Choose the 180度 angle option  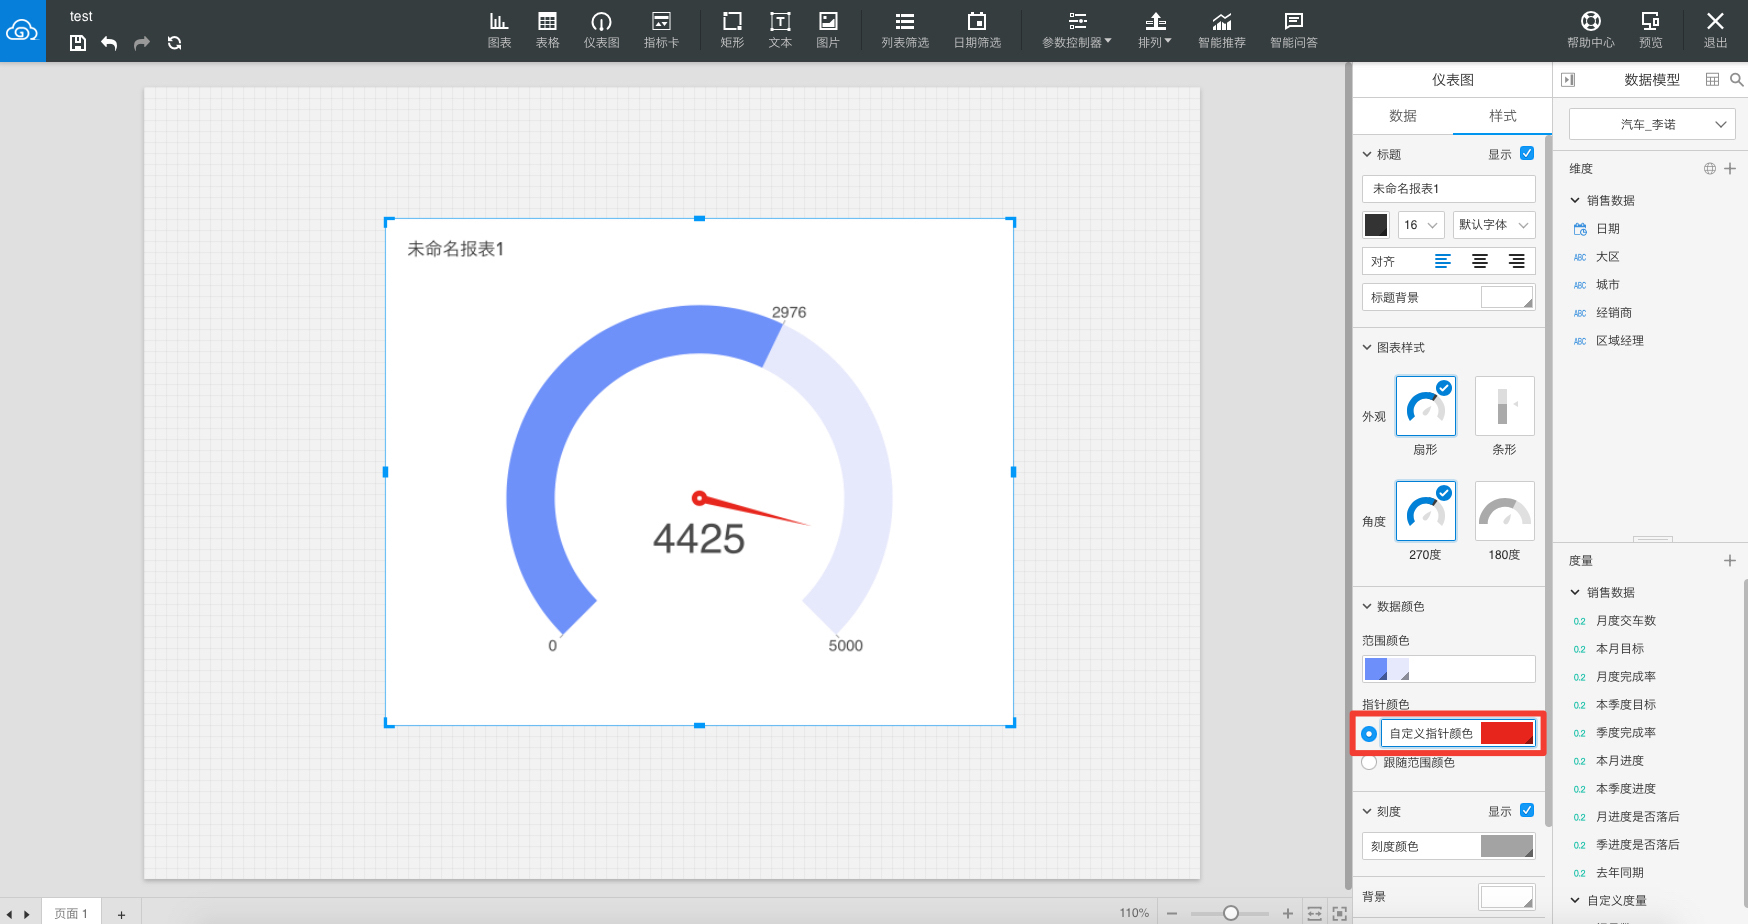tap(1505, 511)
